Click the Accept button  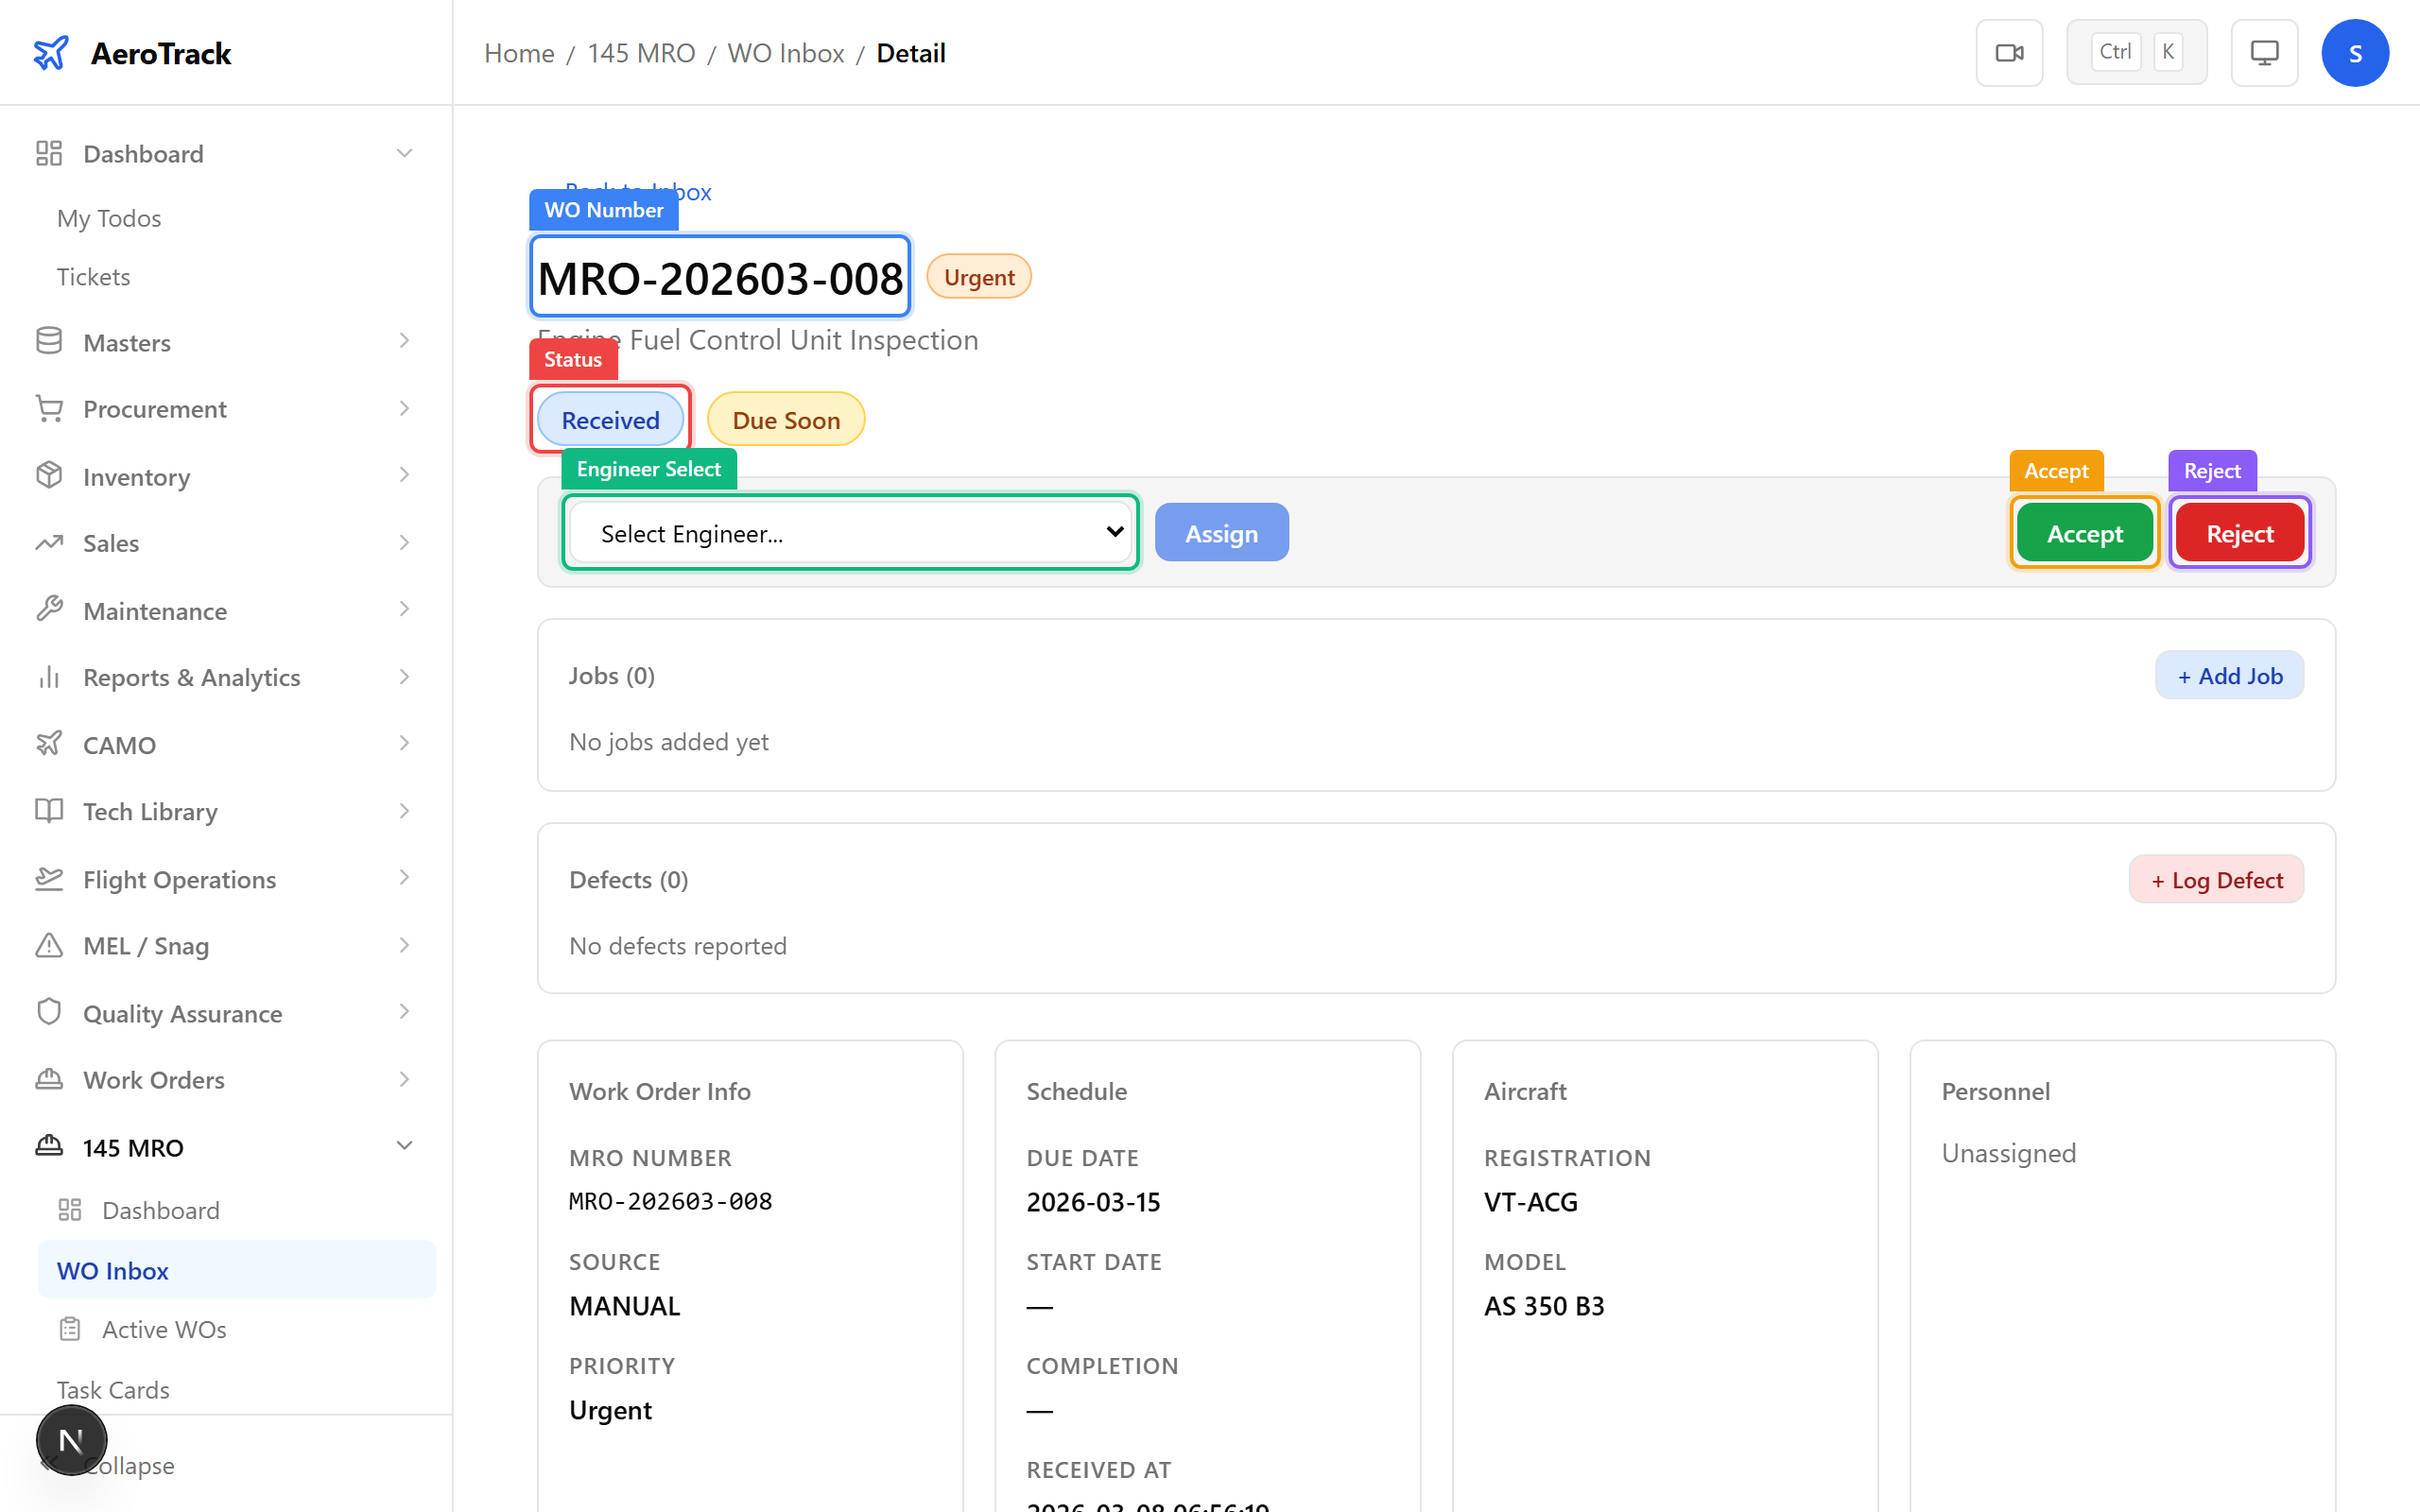[2084, 532]
